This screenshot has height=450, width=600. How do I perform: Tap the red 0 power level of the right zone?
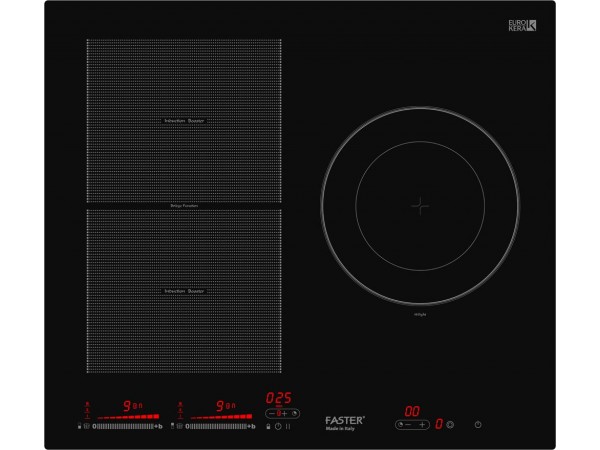pos(439,424)
